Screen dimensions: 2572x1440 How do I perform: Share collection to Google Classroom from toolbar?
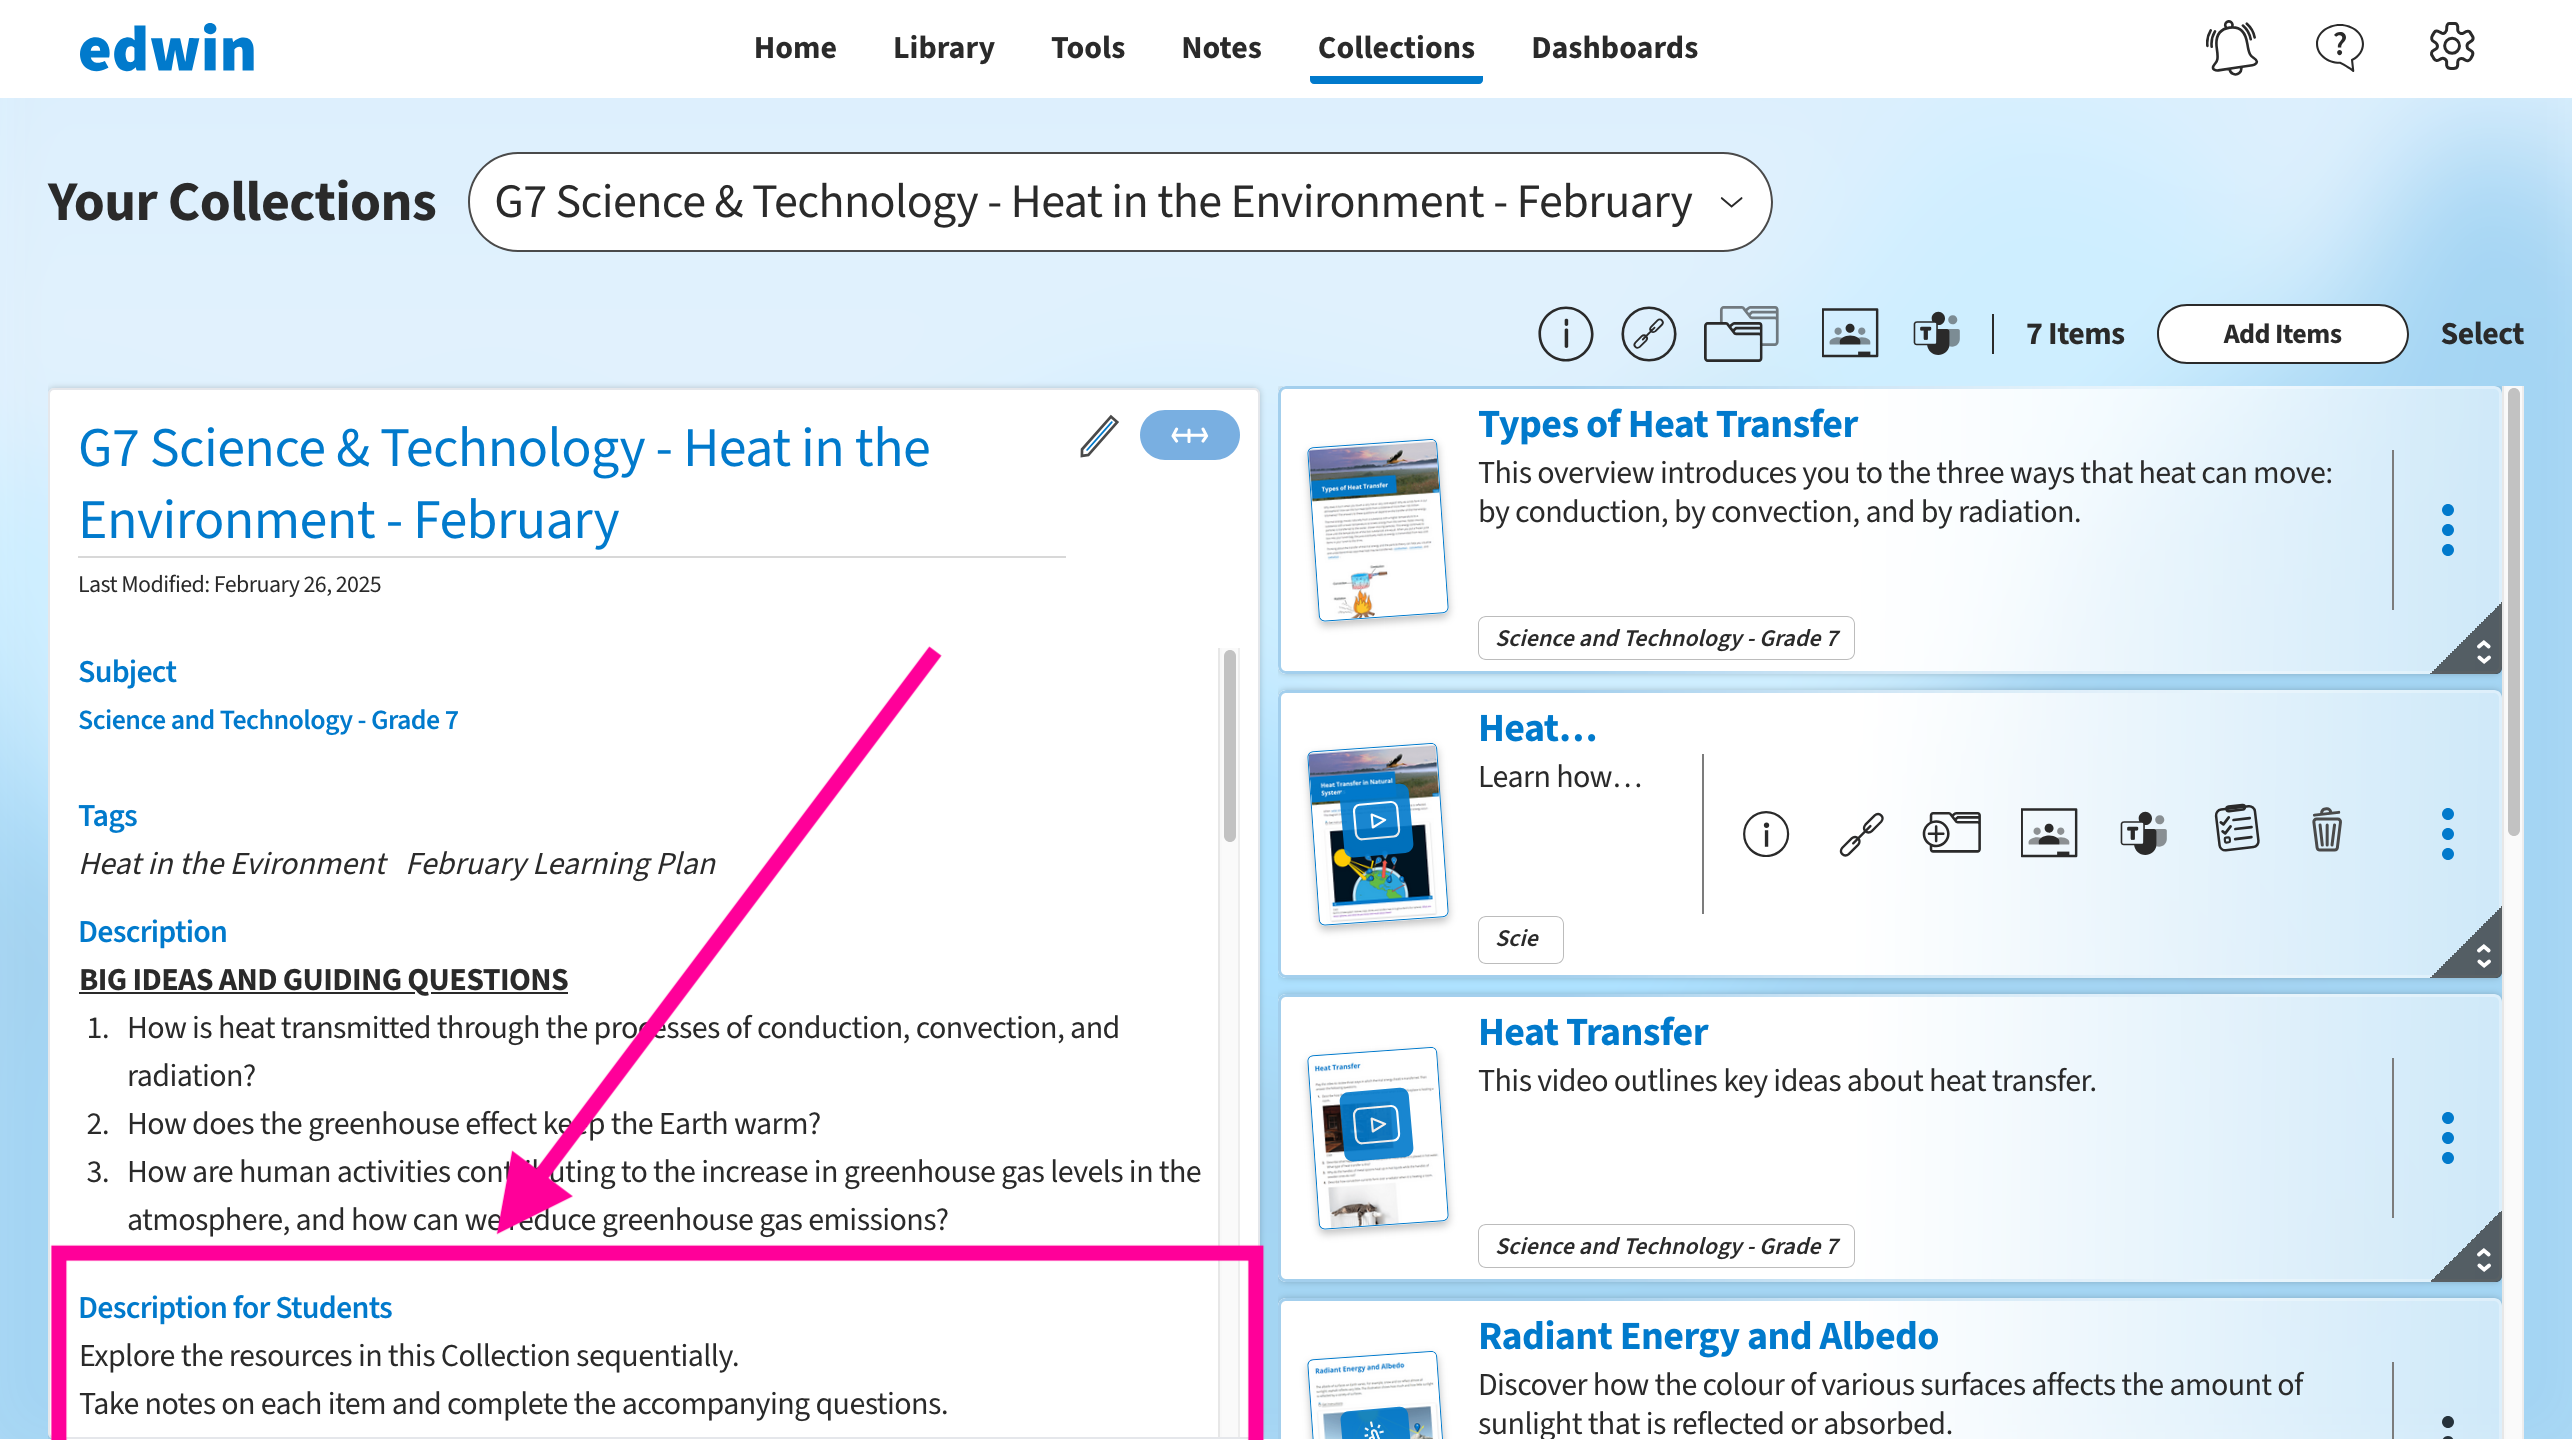click(x=1849, y=333)
